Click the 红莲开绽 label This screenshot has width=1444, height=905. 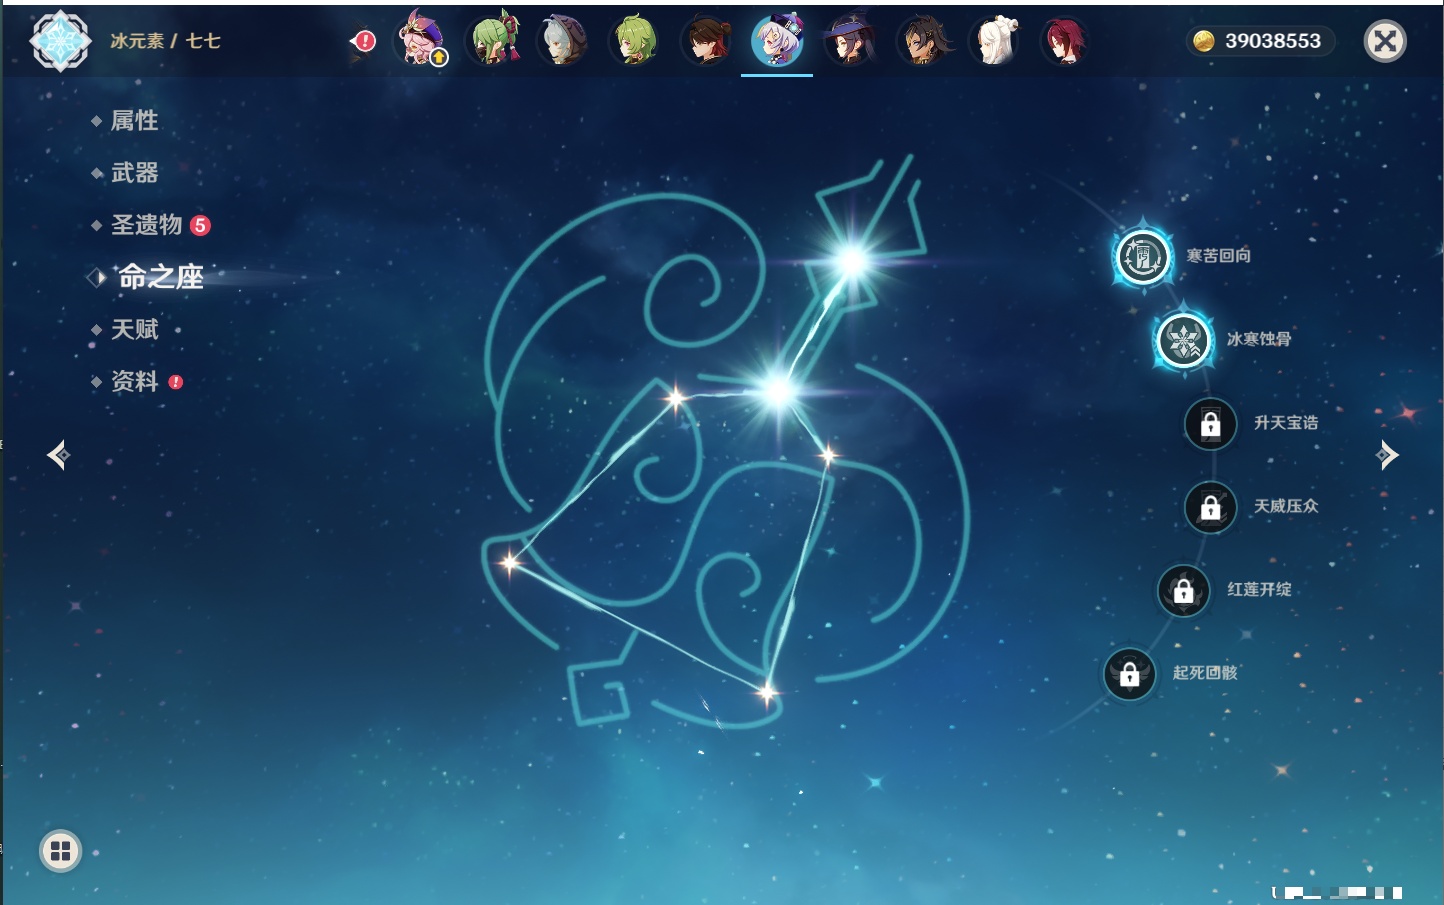click(x=1259, y=589)
